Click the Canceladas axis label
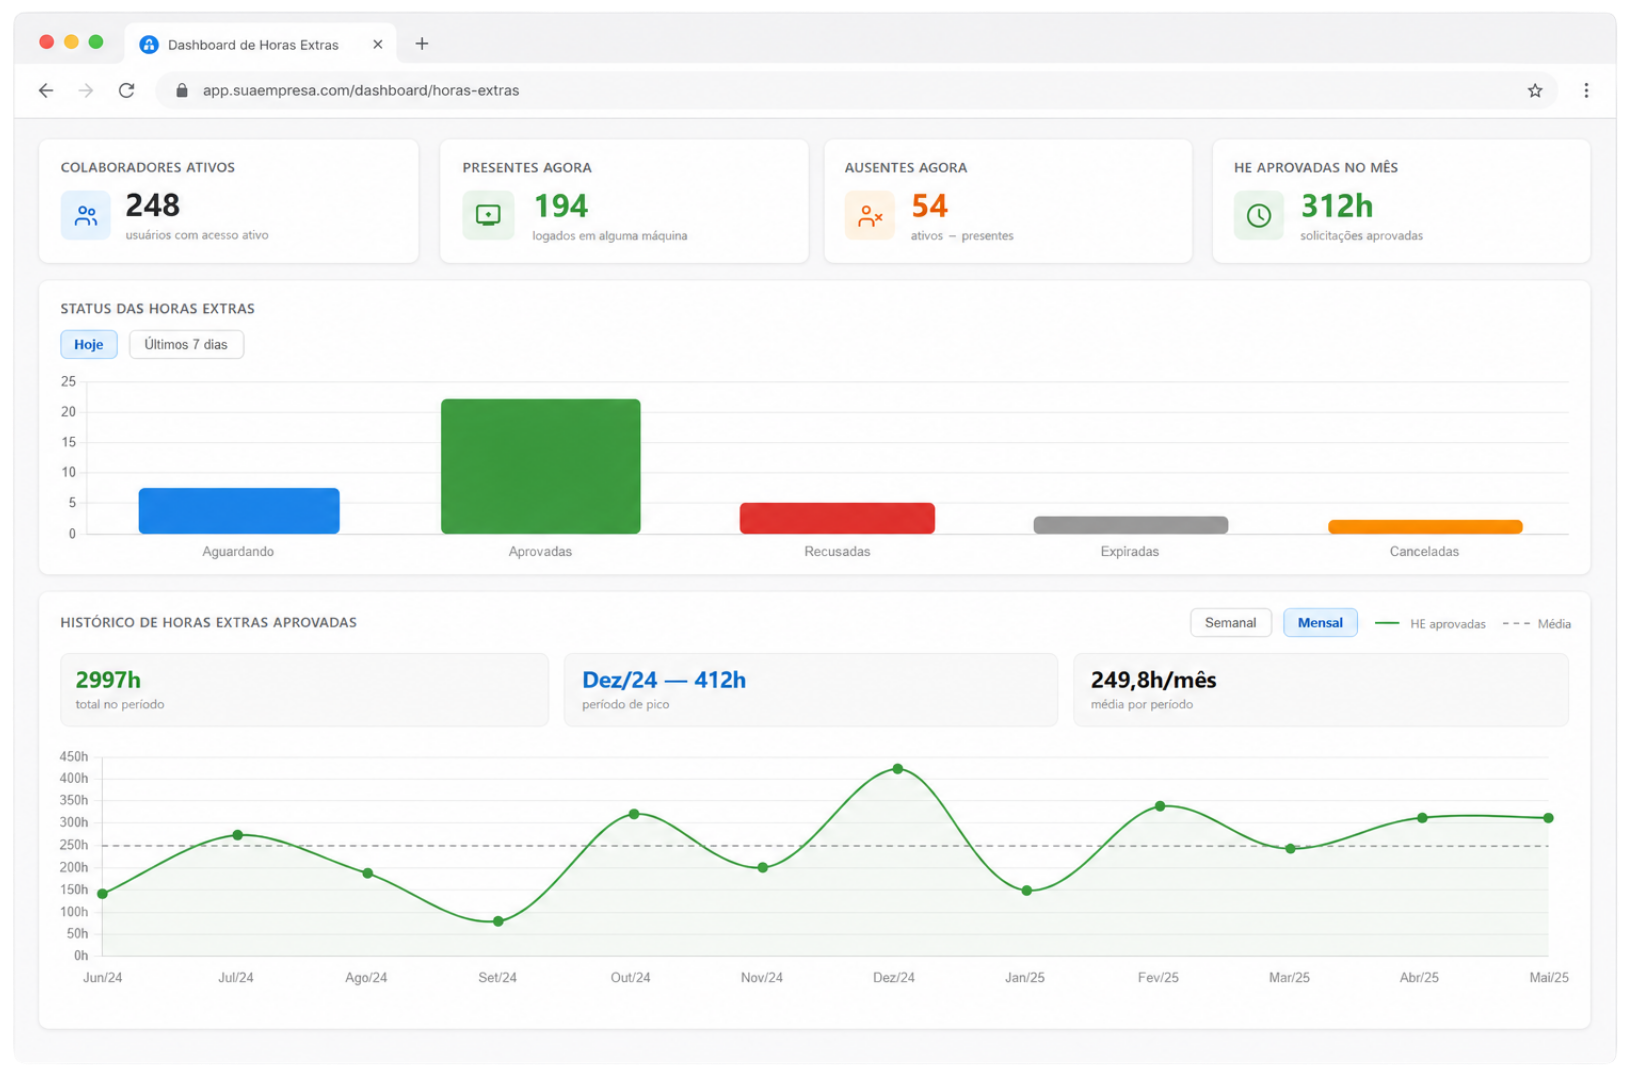 click(1424, 552)
